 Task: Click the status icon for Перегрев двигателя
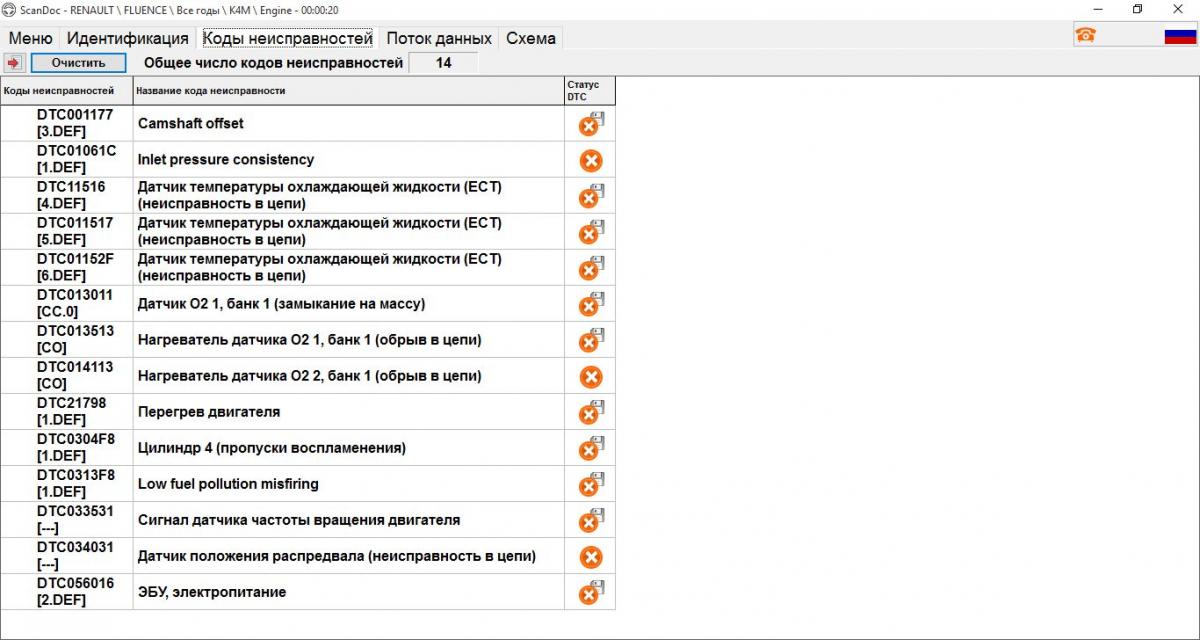(591, 412)
